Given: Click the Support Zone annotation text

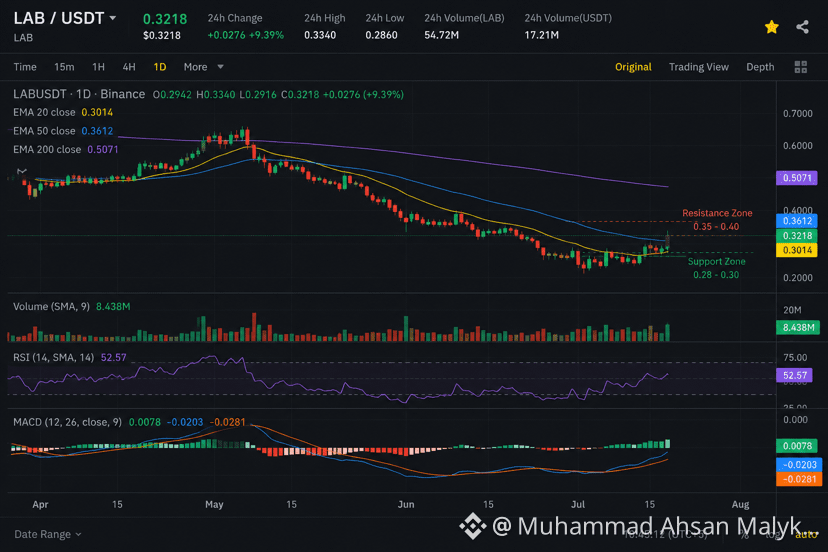Looking at the screenshot, I should [717, 261].
